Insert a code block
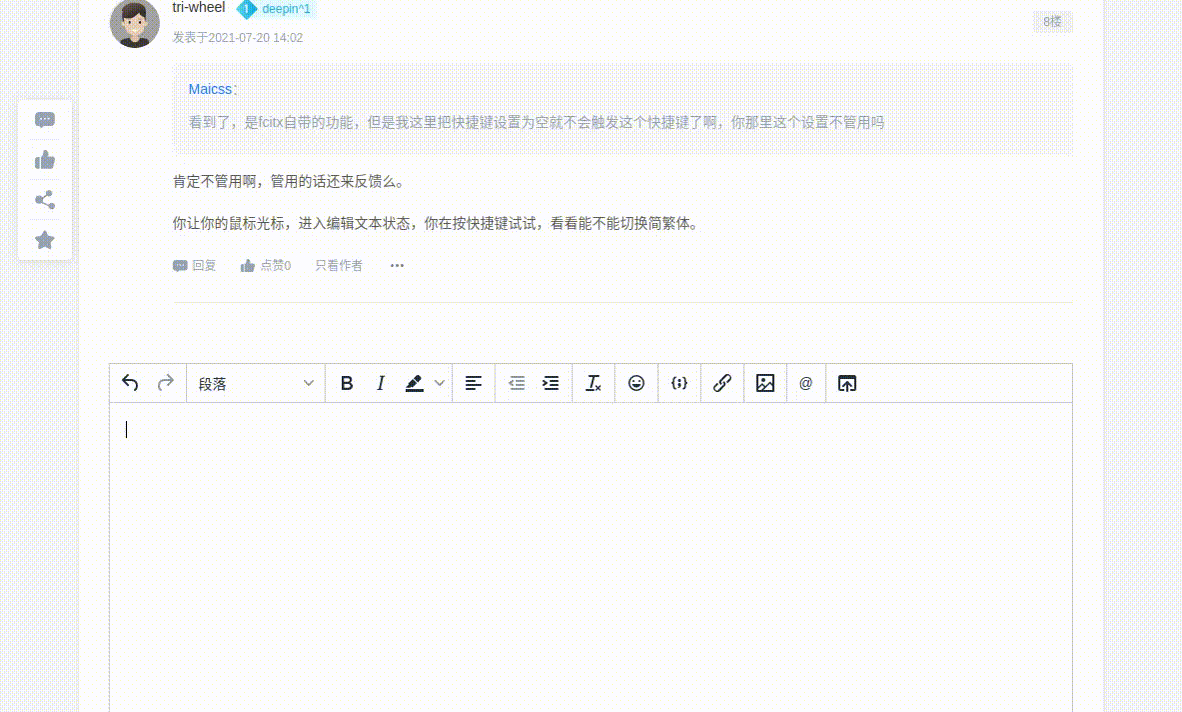This screenshot has width=1182, height=712. 679,384
